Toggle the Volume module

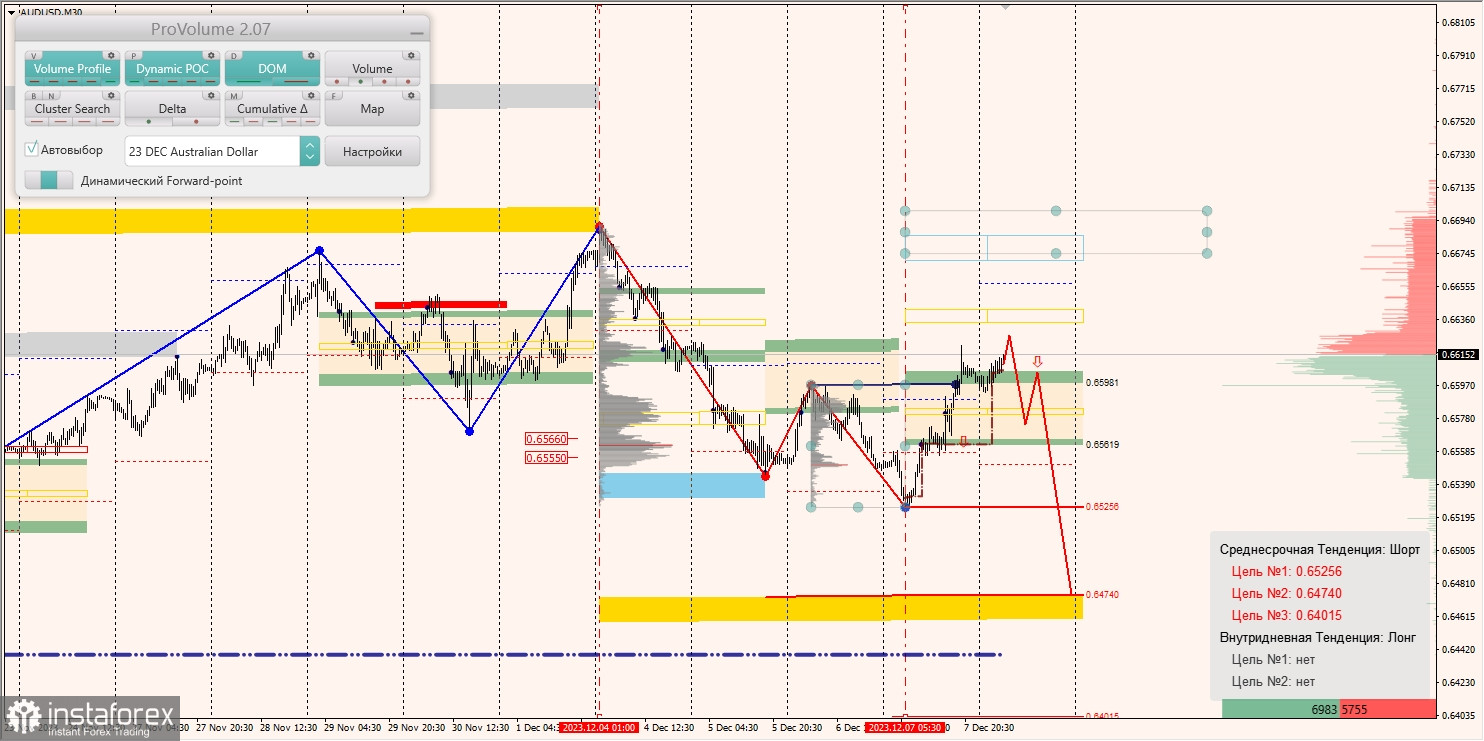tap(372, 69)
